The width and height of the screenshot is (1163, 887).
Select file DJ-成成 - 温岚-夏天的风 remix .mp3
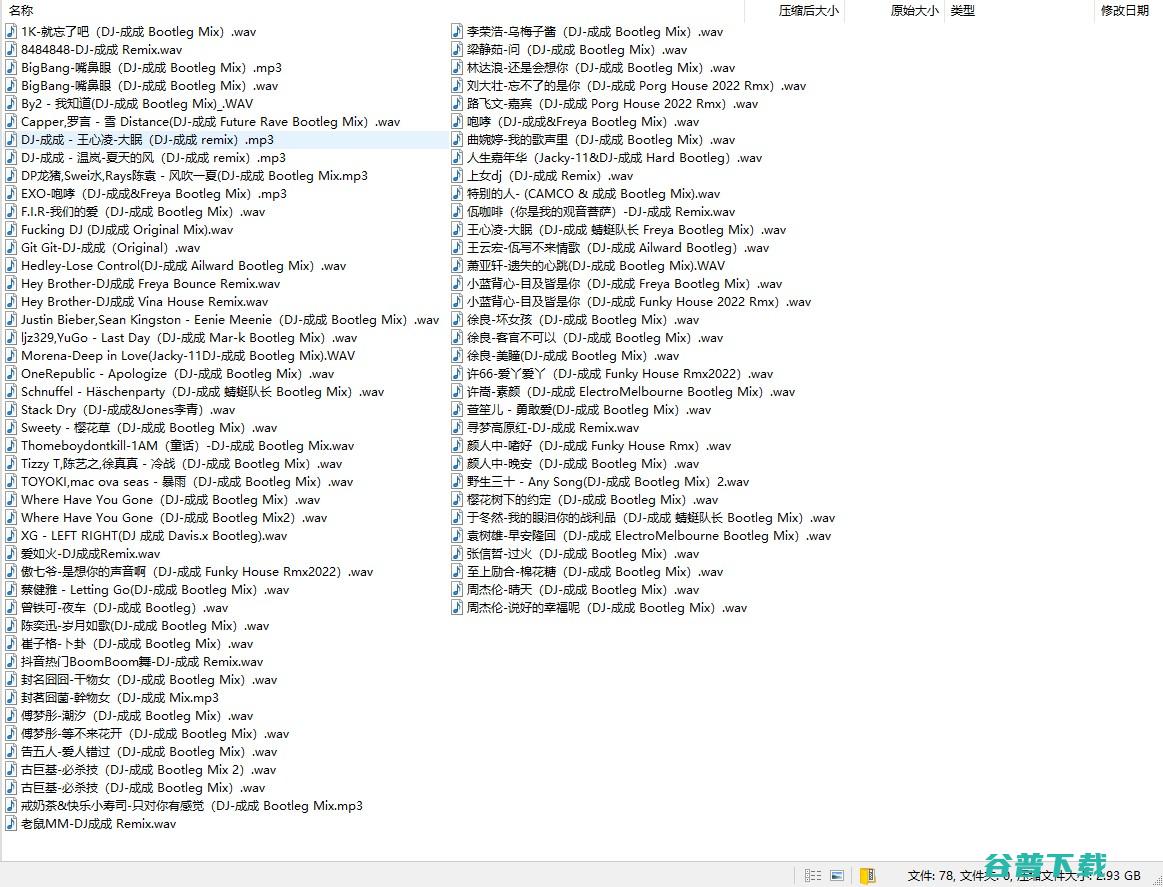(x=154, y=158)
